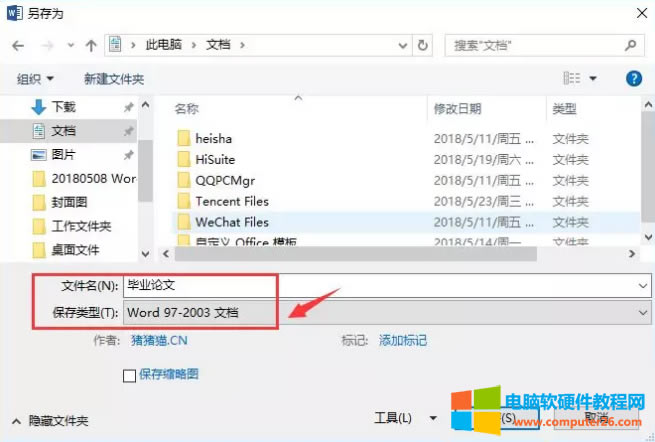
Task: Open the view options dropdown arrow
Action: tap(593, 78)
